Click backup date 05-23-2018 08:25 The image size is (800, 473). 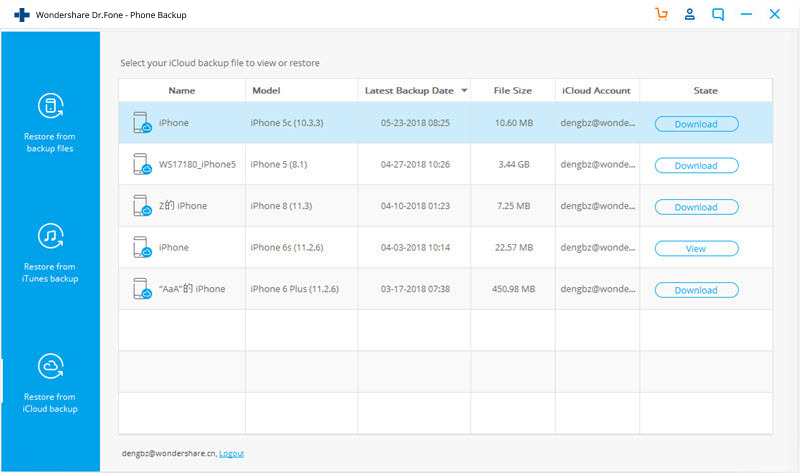click(x=415, y=123)
